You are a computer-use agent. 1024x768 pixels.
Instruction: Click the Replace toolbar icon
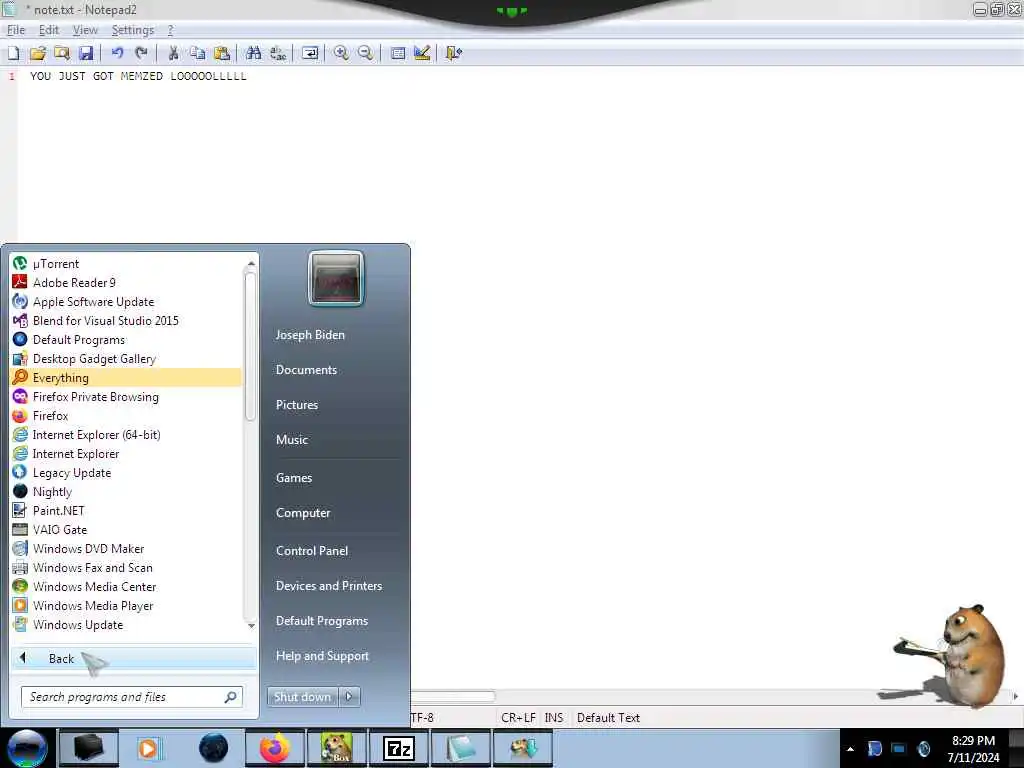click(278, 54)
